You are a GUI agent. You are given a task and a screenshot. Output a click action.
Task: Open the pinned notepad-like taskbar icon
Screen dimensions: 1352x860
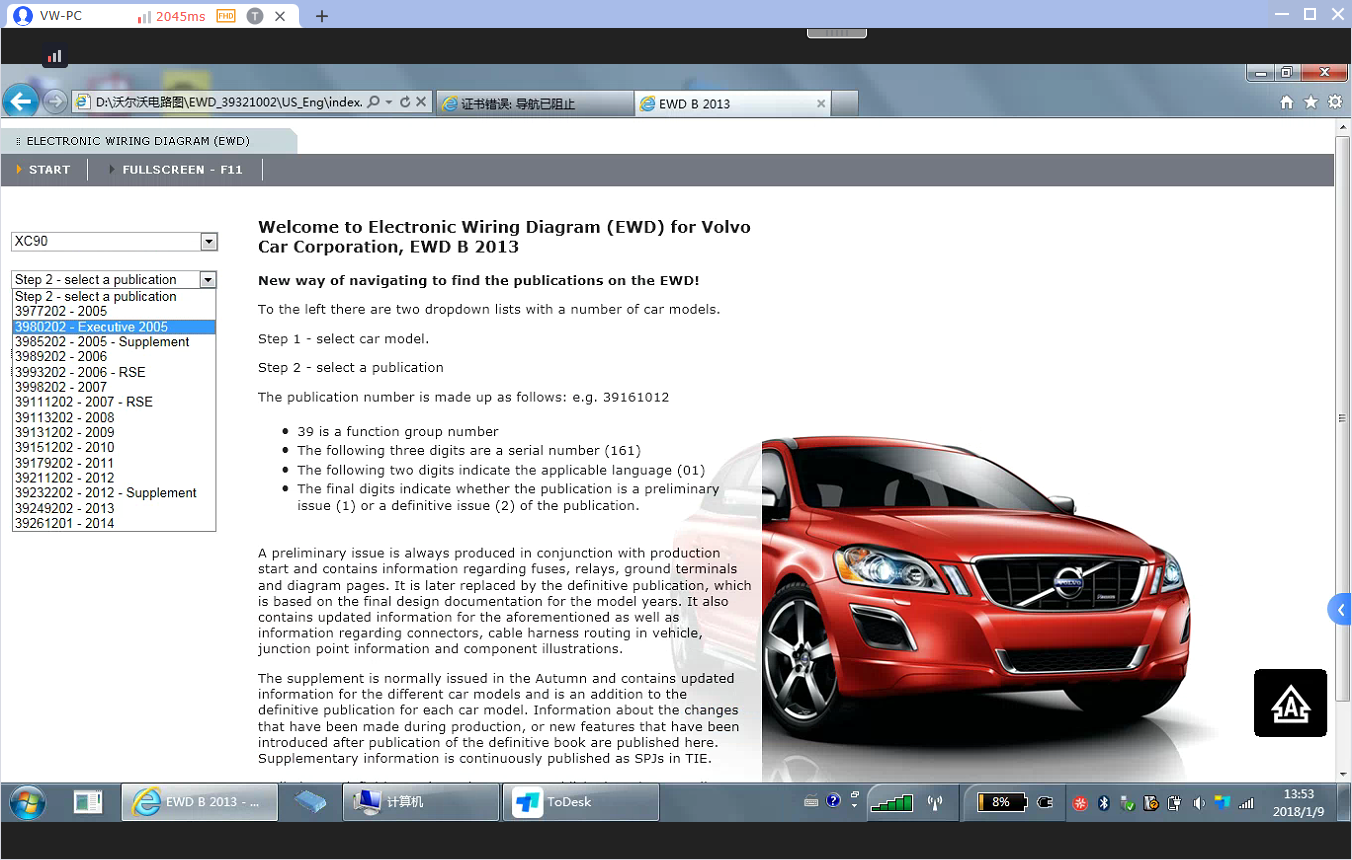click(88, 802)
